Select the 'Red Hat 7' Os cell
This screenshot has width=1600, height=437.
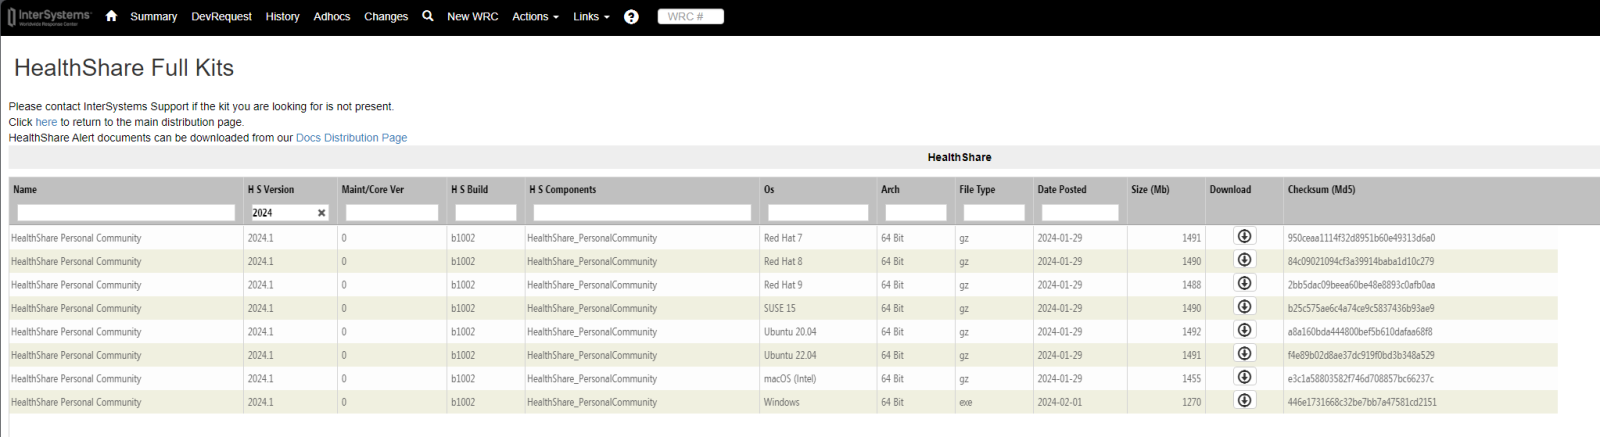pyautogui.click(x=783, y=238)
